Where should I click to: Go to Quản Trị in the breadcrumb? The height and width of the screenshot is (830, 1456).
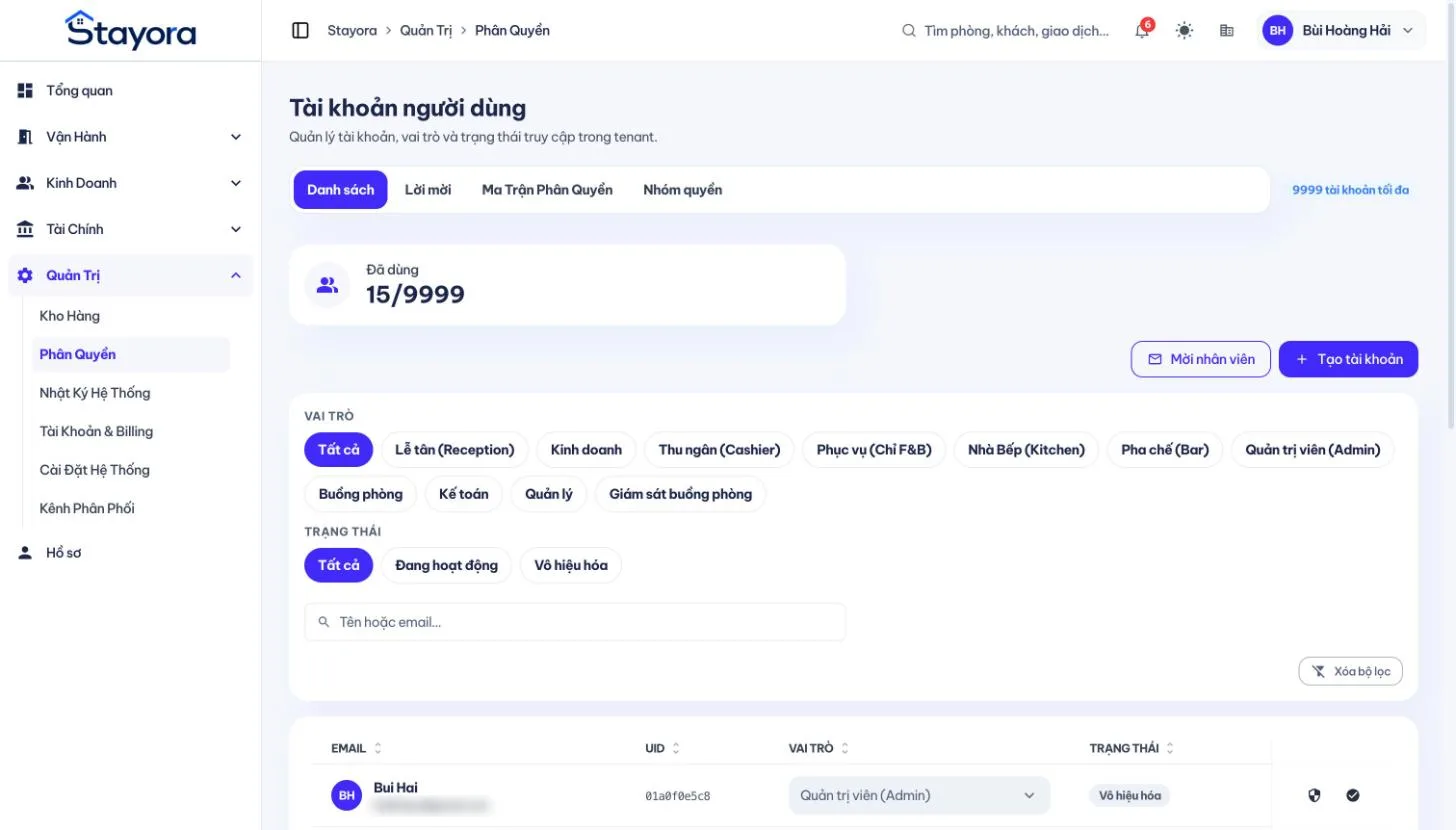pyautogui.click(x=426, y=31)
